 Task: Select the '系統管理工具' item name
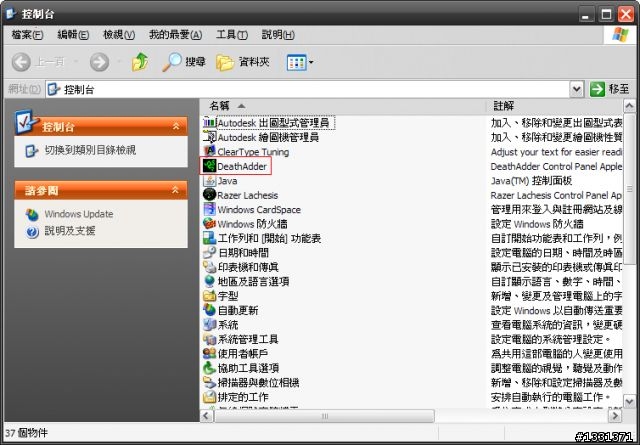pyautogui.click(x=248, y=339)
